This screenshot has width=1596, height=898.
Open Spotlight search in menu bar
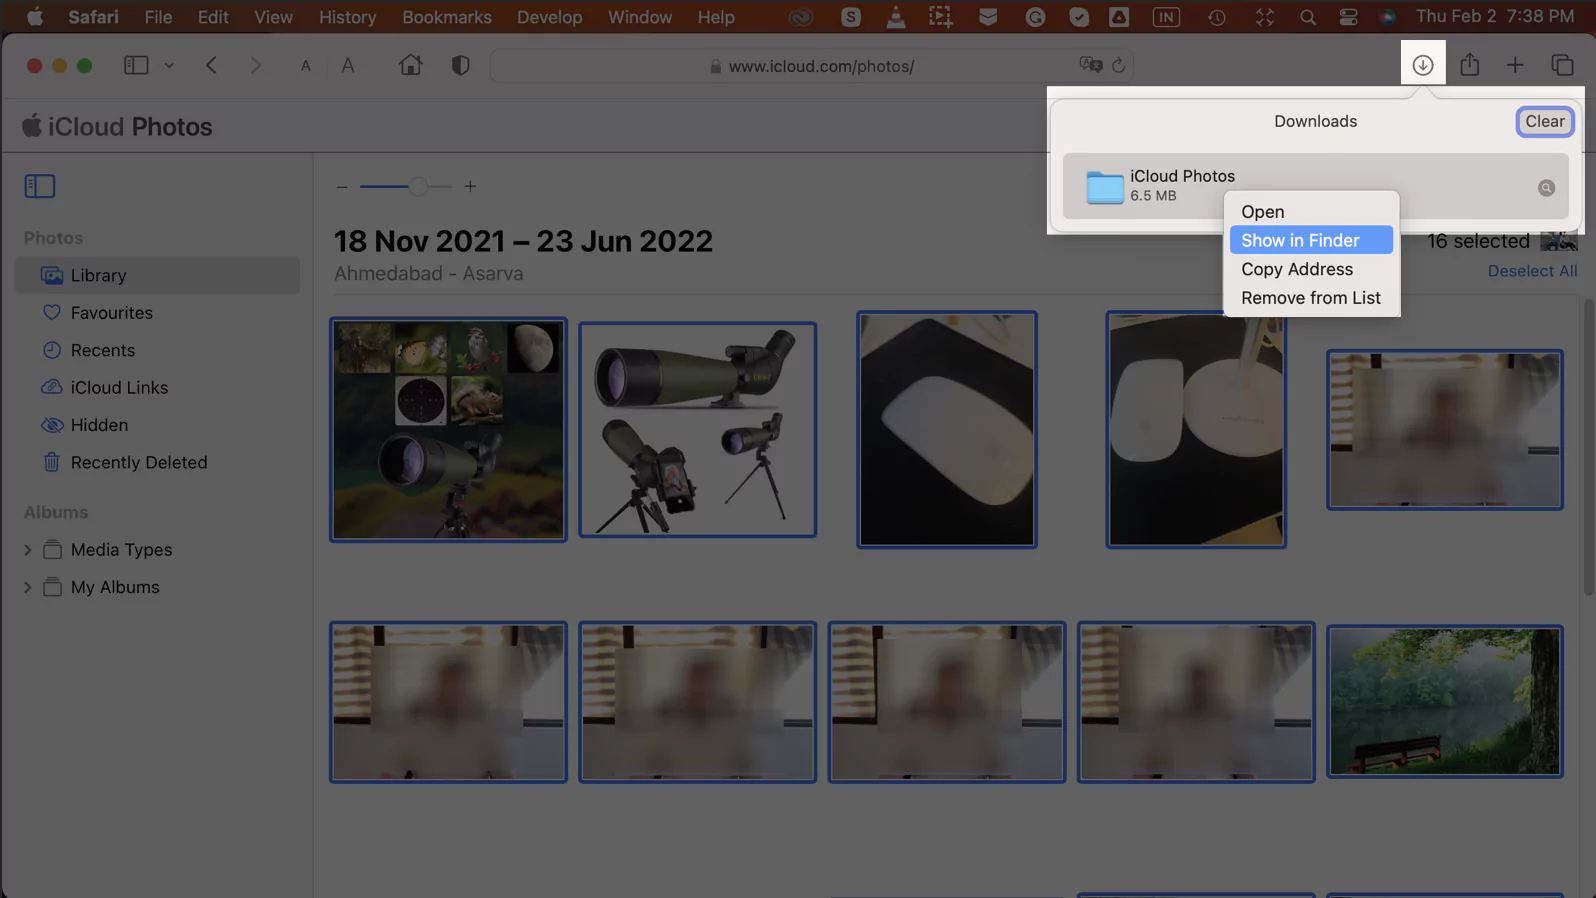point(1307,17)
